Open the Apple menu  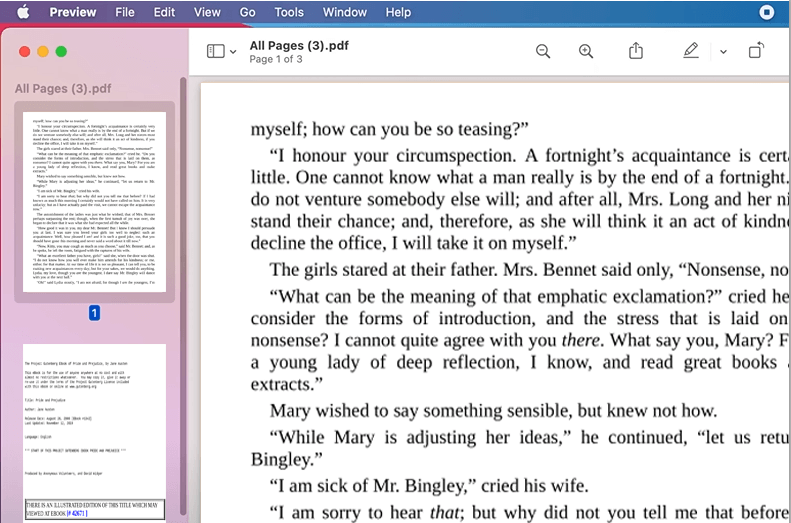(23, 12)
